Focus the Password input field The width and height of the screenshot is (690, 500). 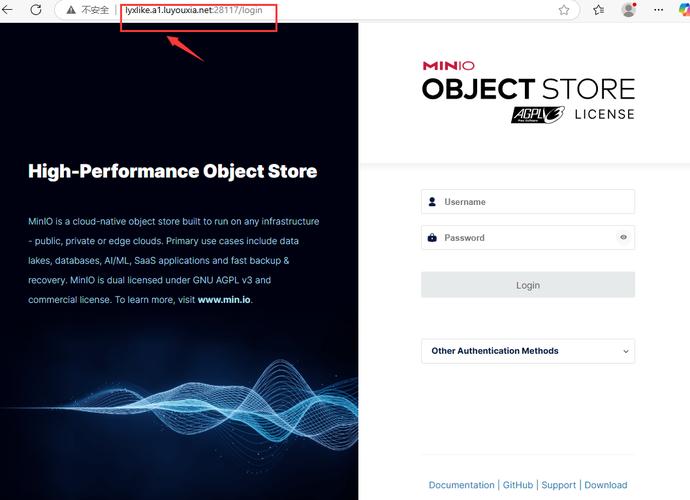(525, 238)
